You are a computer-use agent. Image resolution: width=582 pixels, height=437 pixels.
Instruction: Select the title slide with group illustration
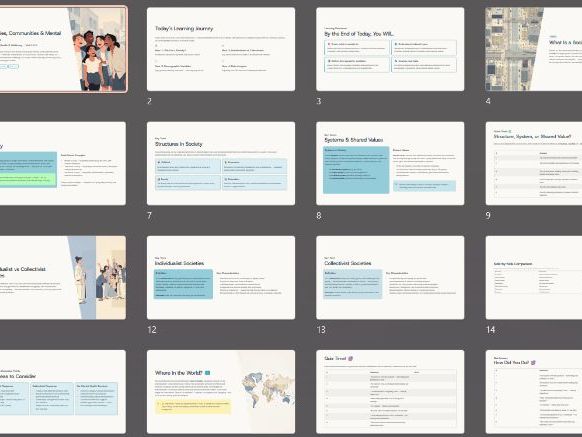tap(63, 49)
